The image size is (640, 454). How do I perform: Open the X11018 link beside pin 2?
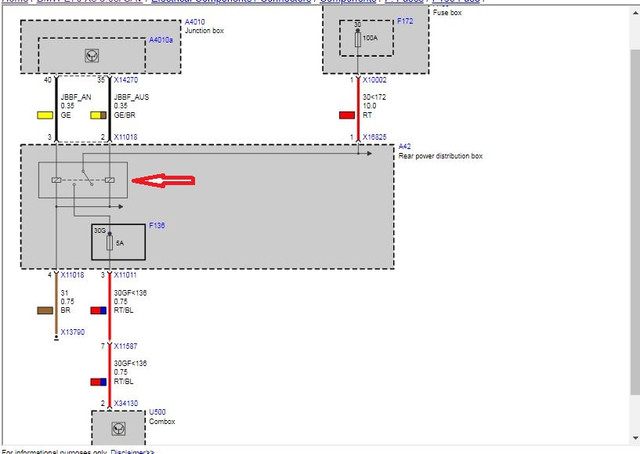(x=125, y=137)
